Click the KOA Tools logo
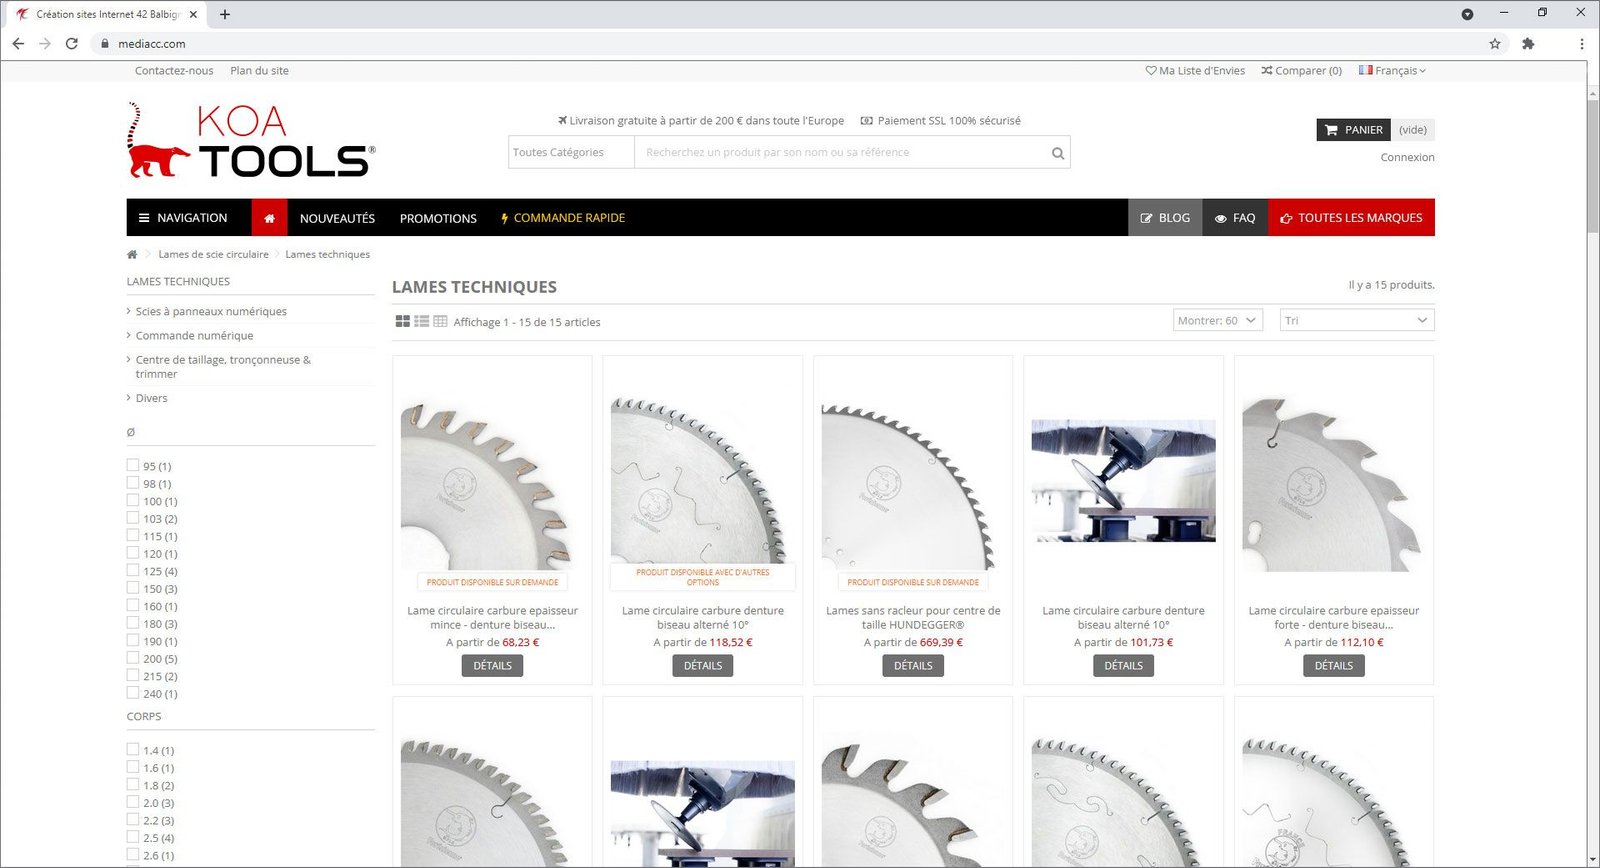Image resolution: width=1600 pixels, height=868 pixels. pos(251,141)
